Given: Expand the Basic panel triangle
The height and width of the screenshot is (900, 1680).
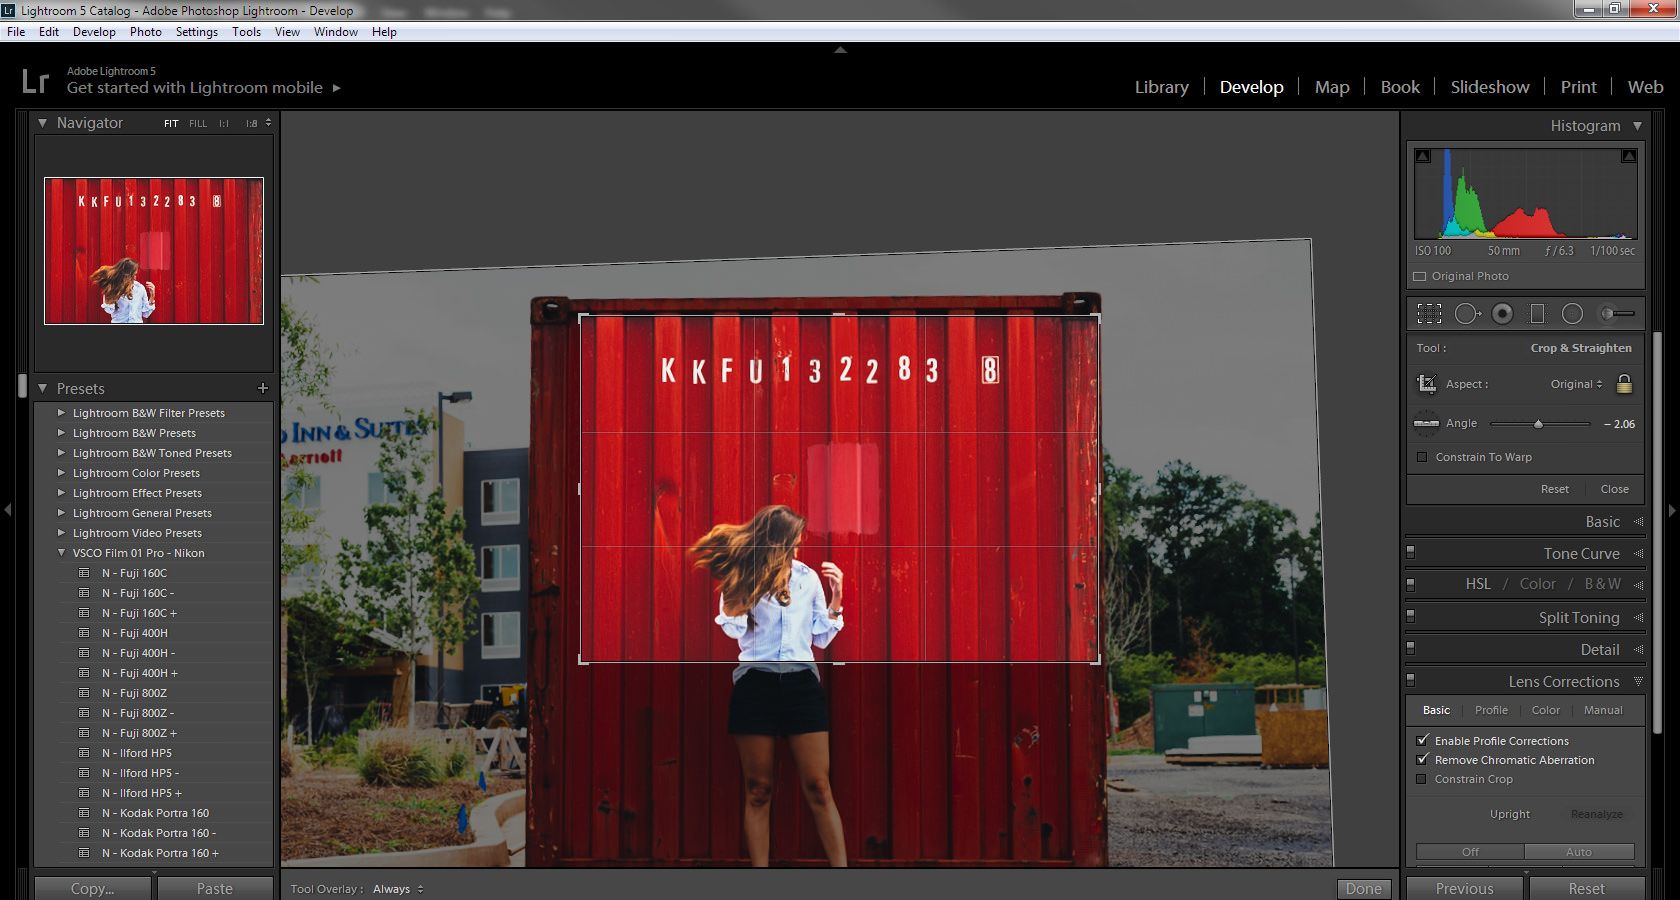Looking at the screenshot, I should click(x=1638, y=522).
